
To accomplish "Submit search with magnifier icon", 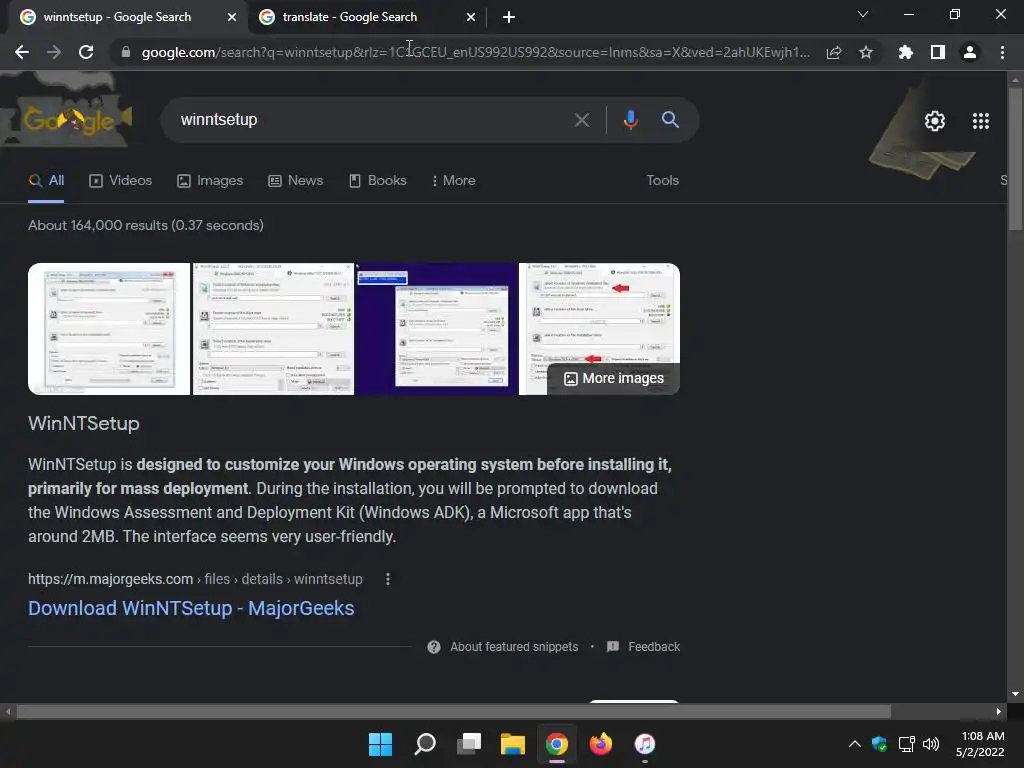I will [670, 120].
